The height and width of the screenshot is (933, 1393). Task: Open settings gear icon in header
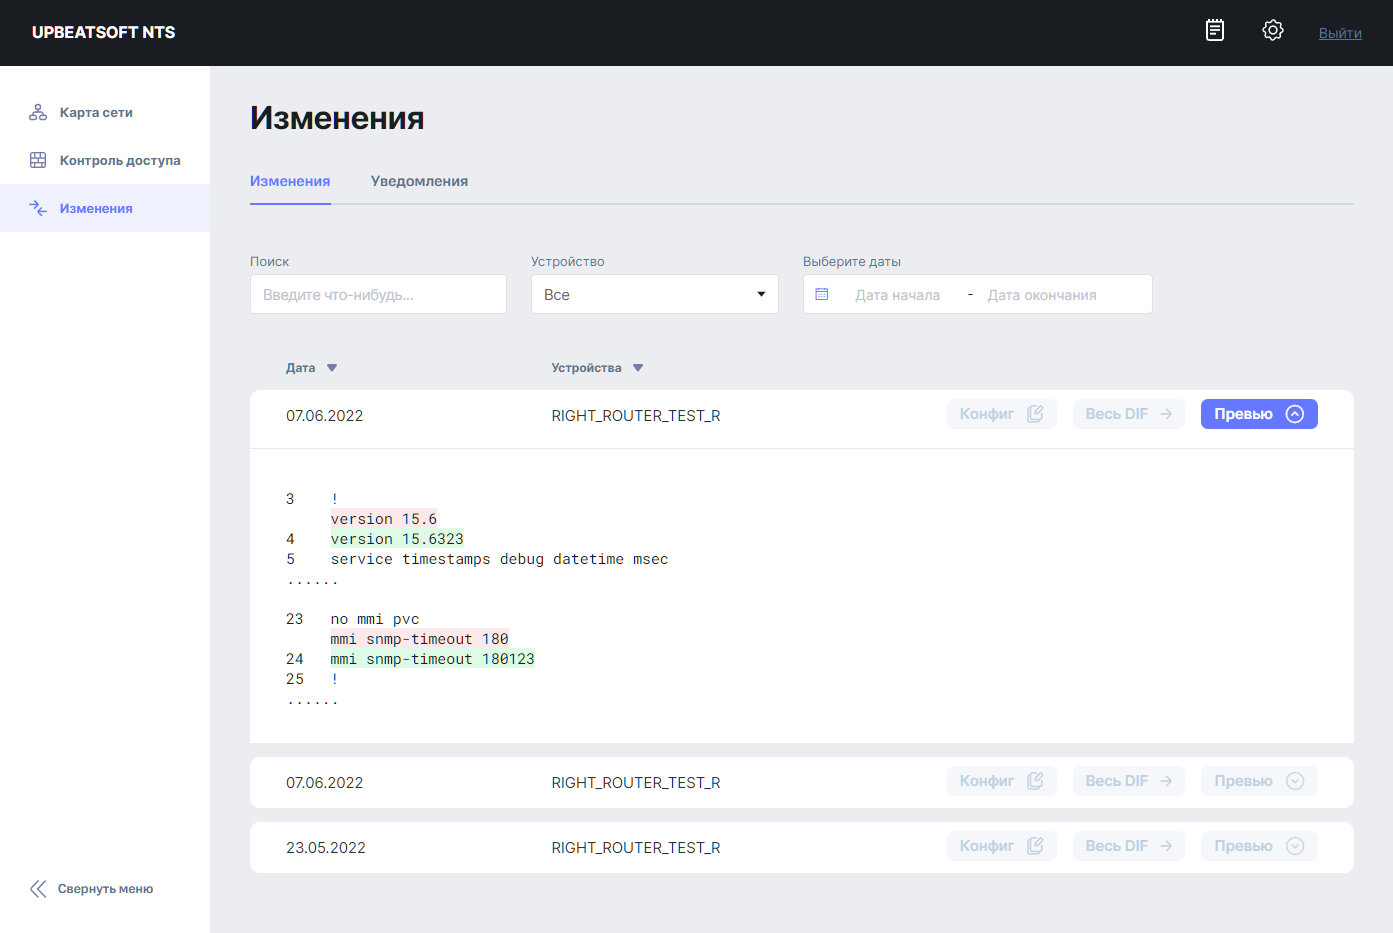pyautogui.click(x=1273, y=30)
